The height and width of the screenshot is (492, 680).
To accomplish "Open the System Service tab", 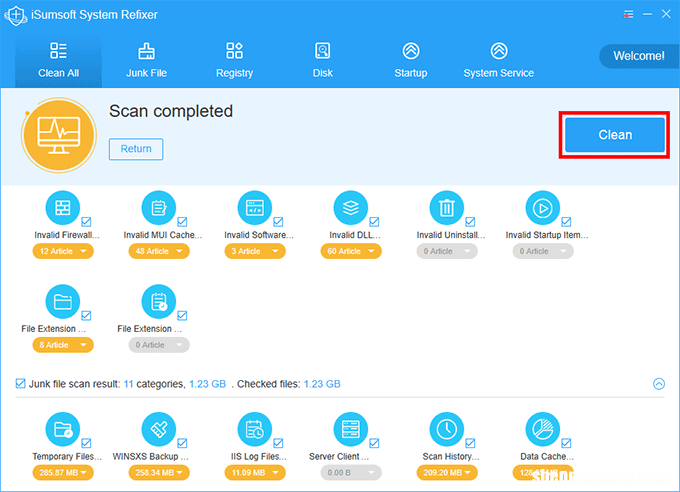I will (x=499, y=61).
